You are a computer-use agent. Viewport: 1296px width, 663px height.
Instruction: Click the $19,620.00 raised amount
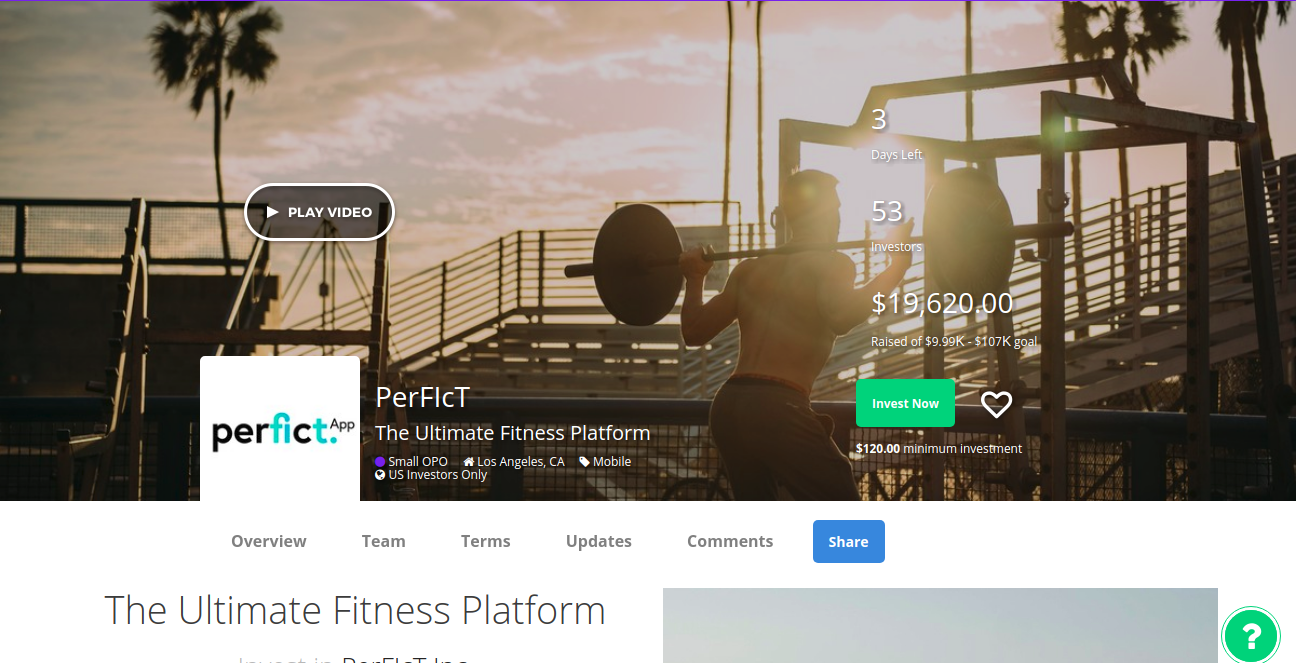click(x=942, y=303)
